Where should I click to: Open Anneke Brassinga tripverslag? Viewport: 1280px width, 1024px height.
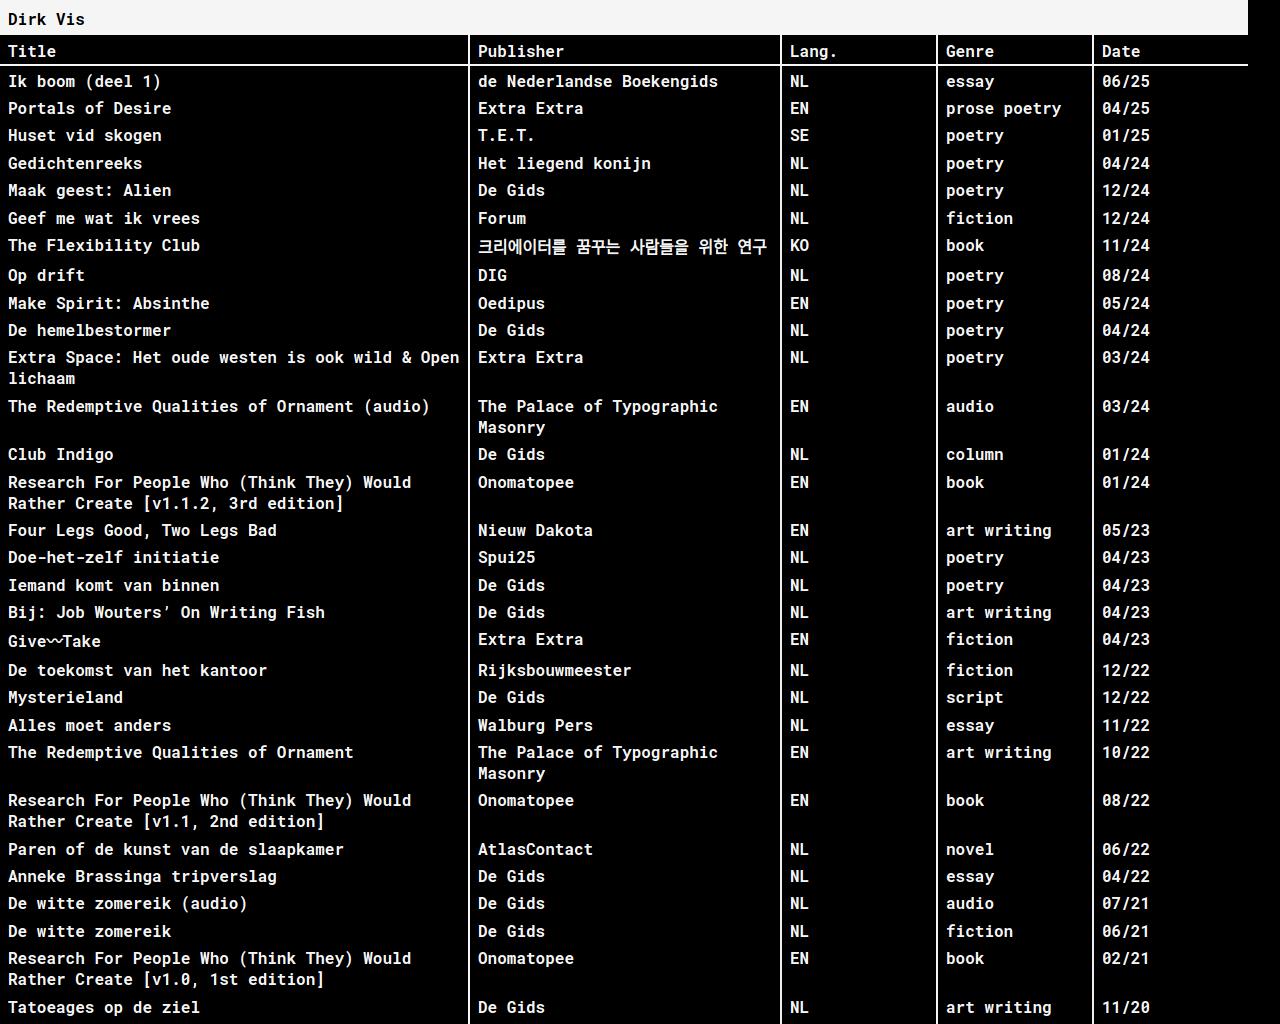(142, 876)
